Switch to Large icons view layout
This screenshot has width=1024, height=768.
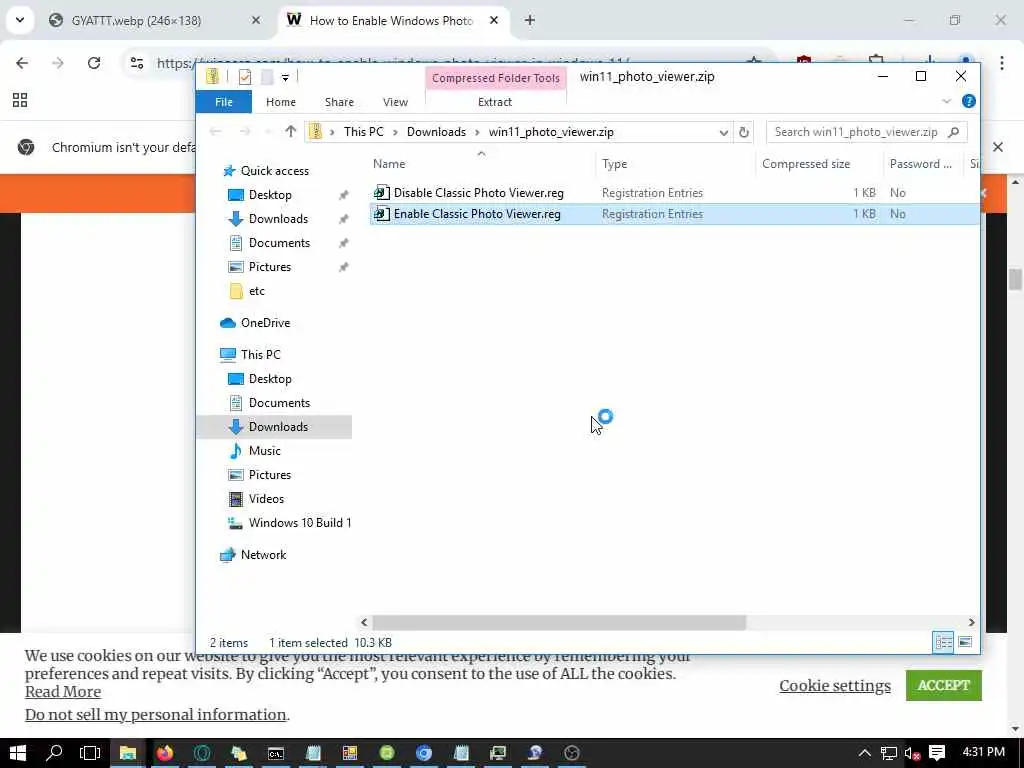(x=965, y=643)
